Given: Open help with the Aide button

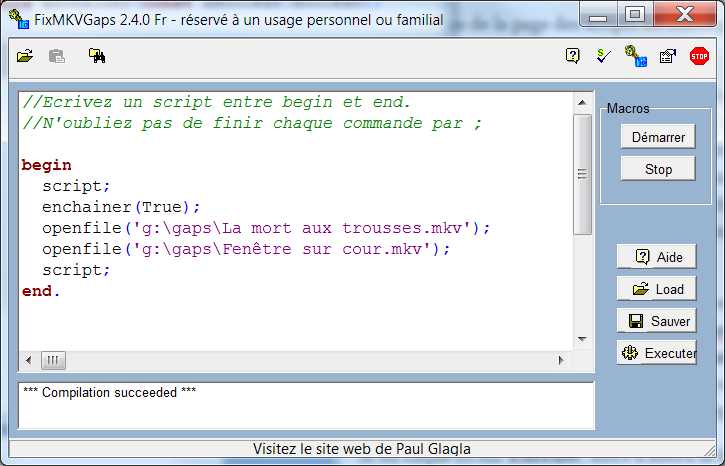Looking at the screenshot, I should [x=656, y=257].
